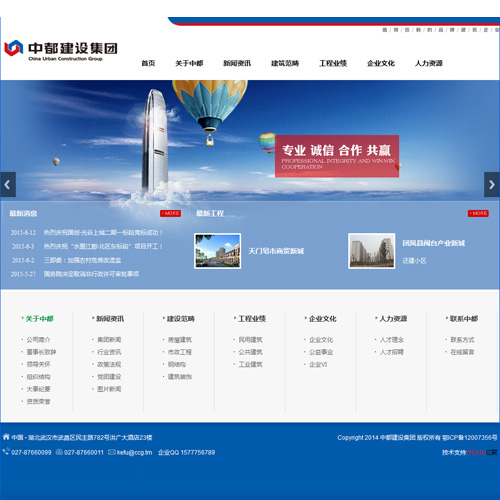Screen dimensions: 500x500
Task: Open 人力资源 navigation item
Action: 429,63
